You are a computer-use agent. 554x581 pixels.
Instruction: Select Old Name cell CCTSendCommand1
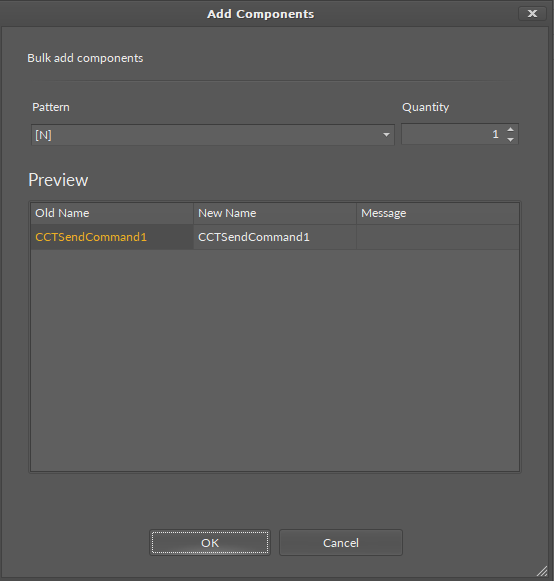tap(112, 237)
